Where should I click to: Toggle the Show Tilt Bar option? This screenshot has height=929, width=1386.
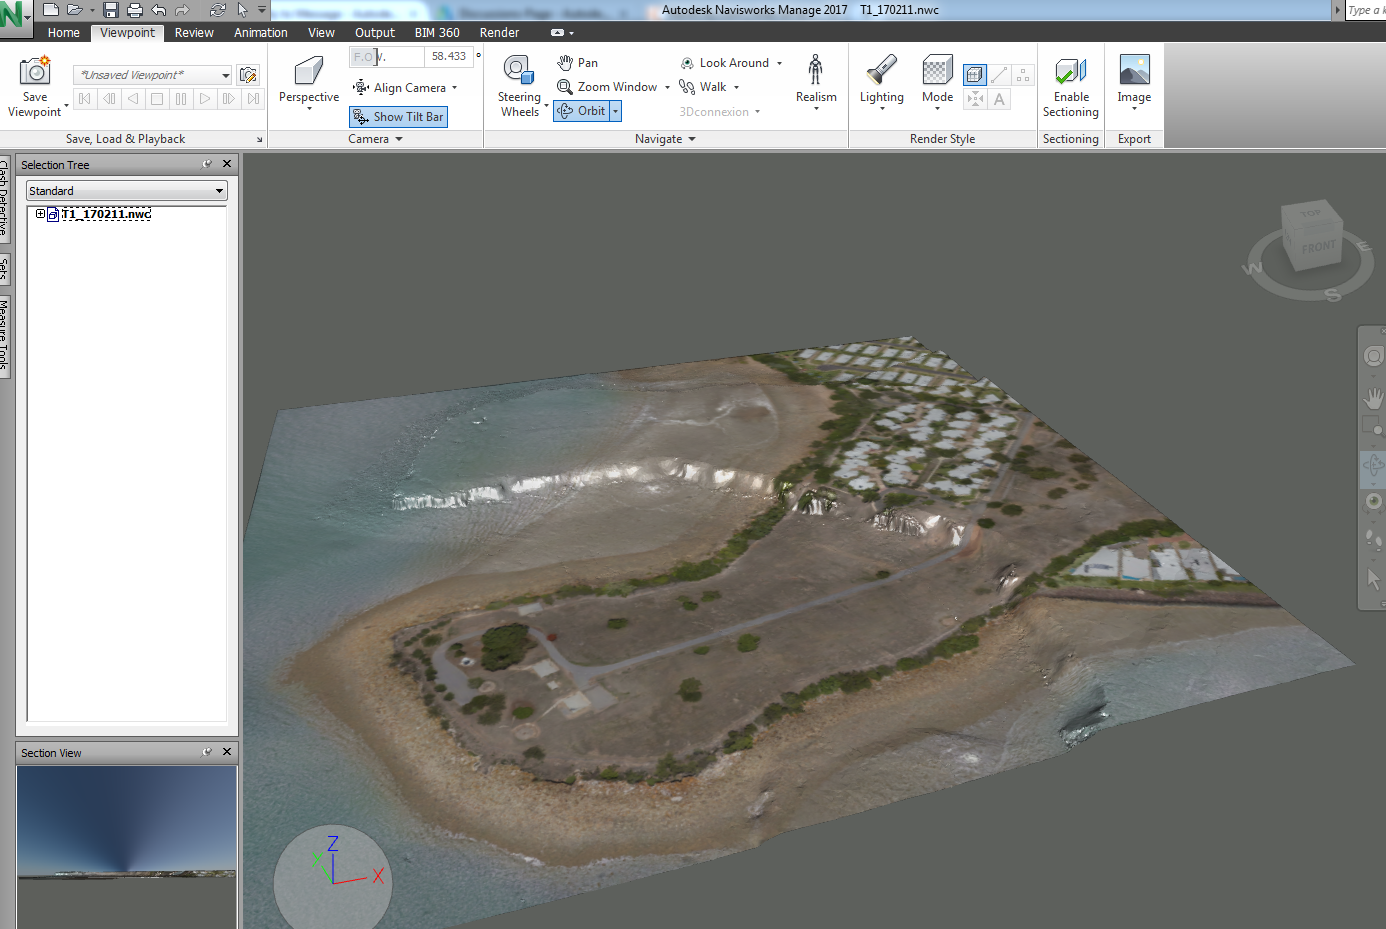(x=397, y=116)
